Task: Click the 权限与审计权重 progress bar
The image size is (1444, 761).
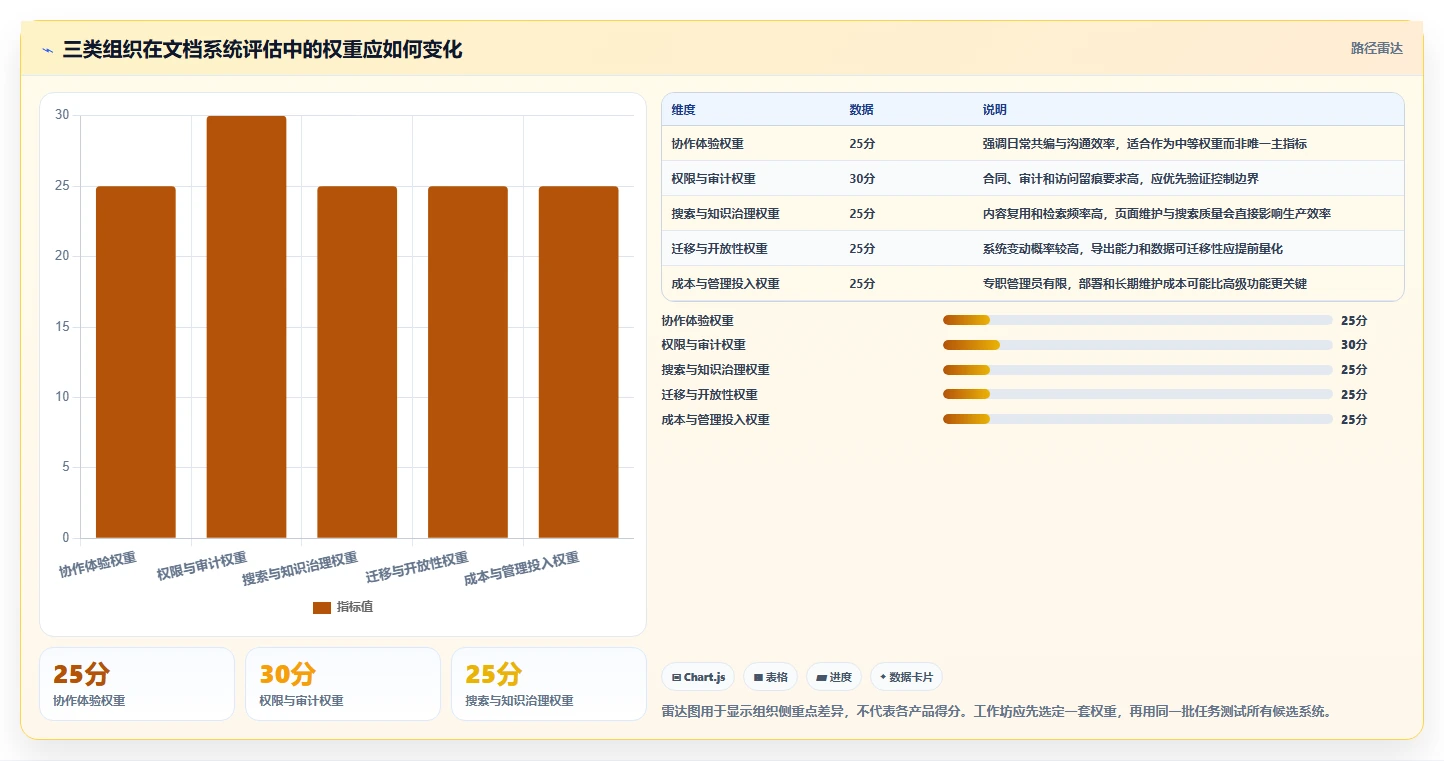Action: 1138,345
